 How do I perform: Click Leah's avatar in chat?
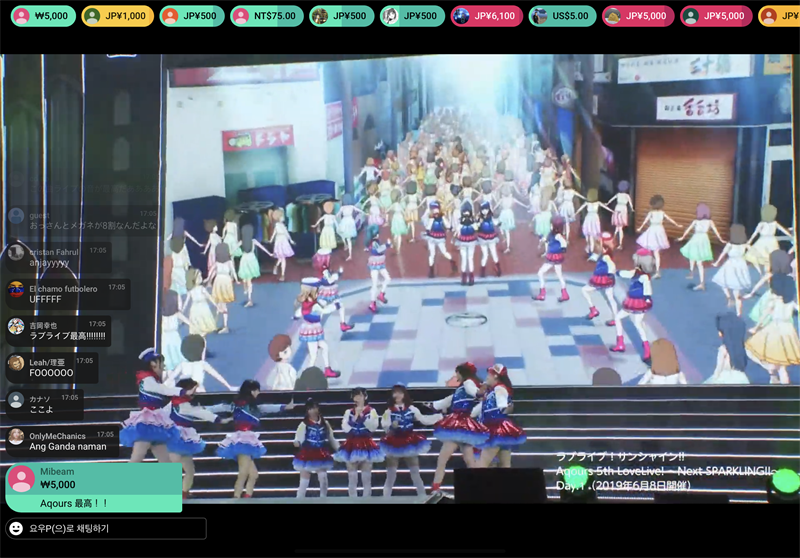point(16,364)
